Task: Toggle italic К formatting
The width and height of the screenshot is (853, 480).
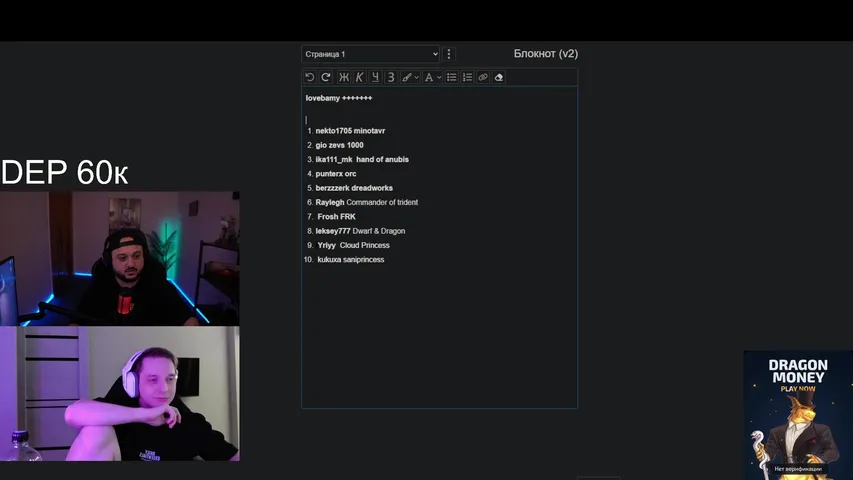Action: 360,77
